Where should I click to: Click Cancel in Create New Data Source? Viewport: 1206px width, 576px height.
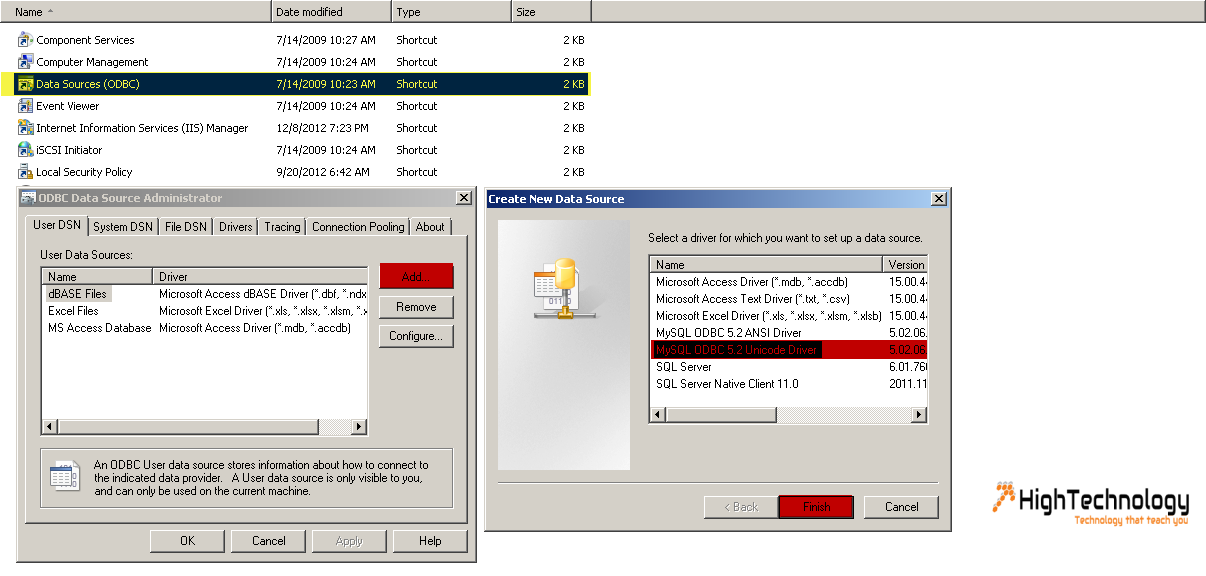pyautogui.click(x=902, y=507)
